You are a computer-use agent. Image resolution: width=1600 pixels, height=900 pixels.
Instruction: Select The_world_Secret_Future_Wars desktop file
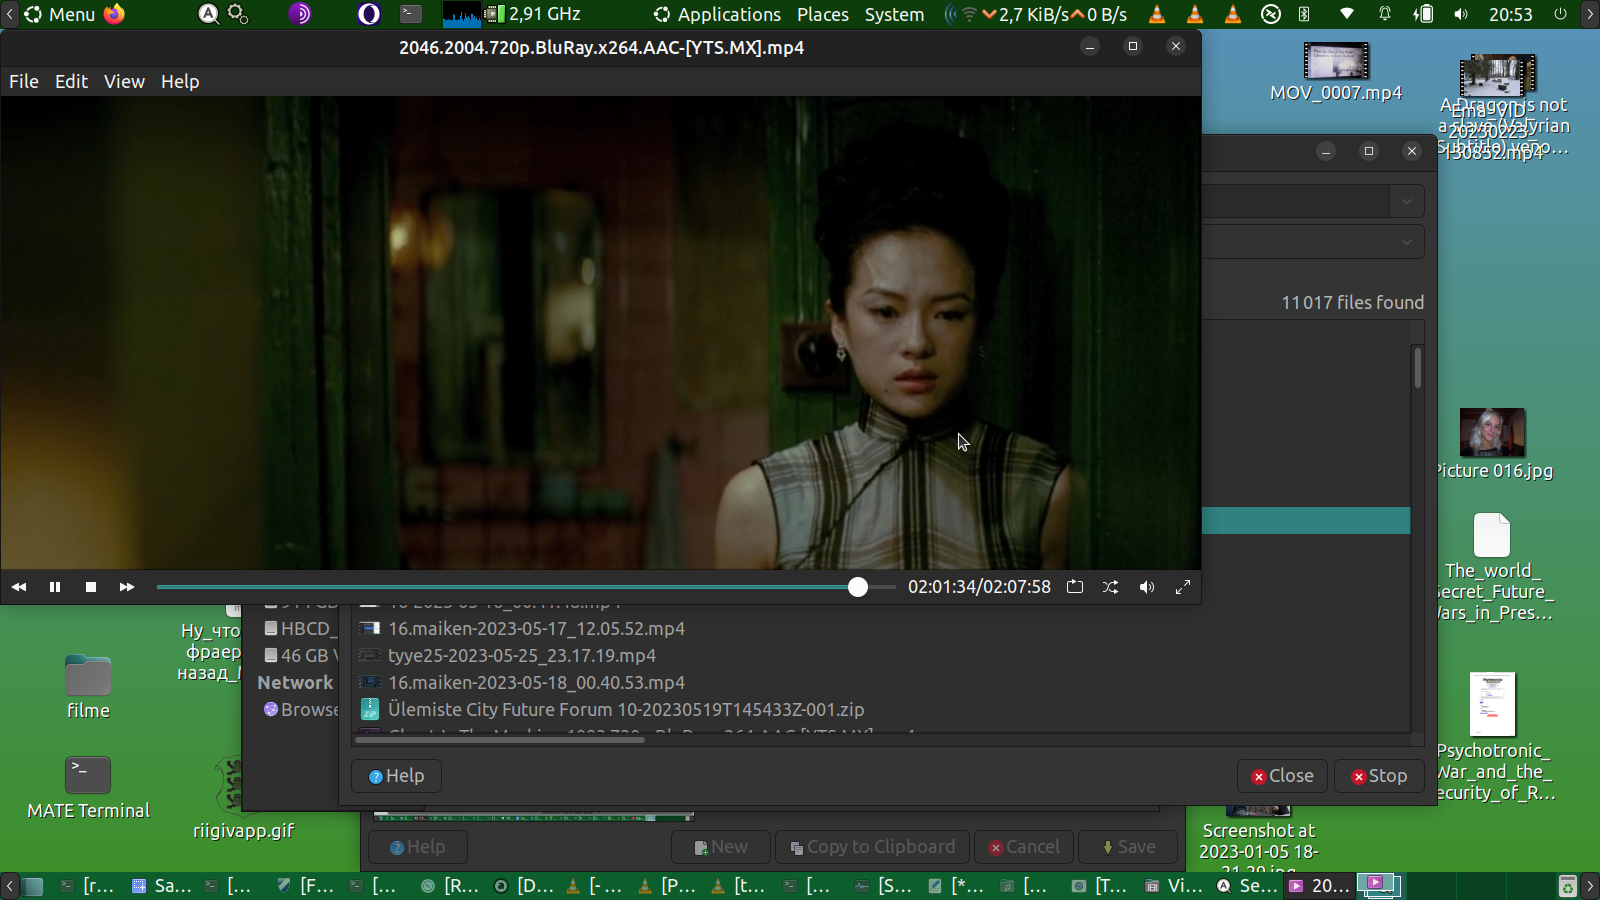[x=1493, y=568]
